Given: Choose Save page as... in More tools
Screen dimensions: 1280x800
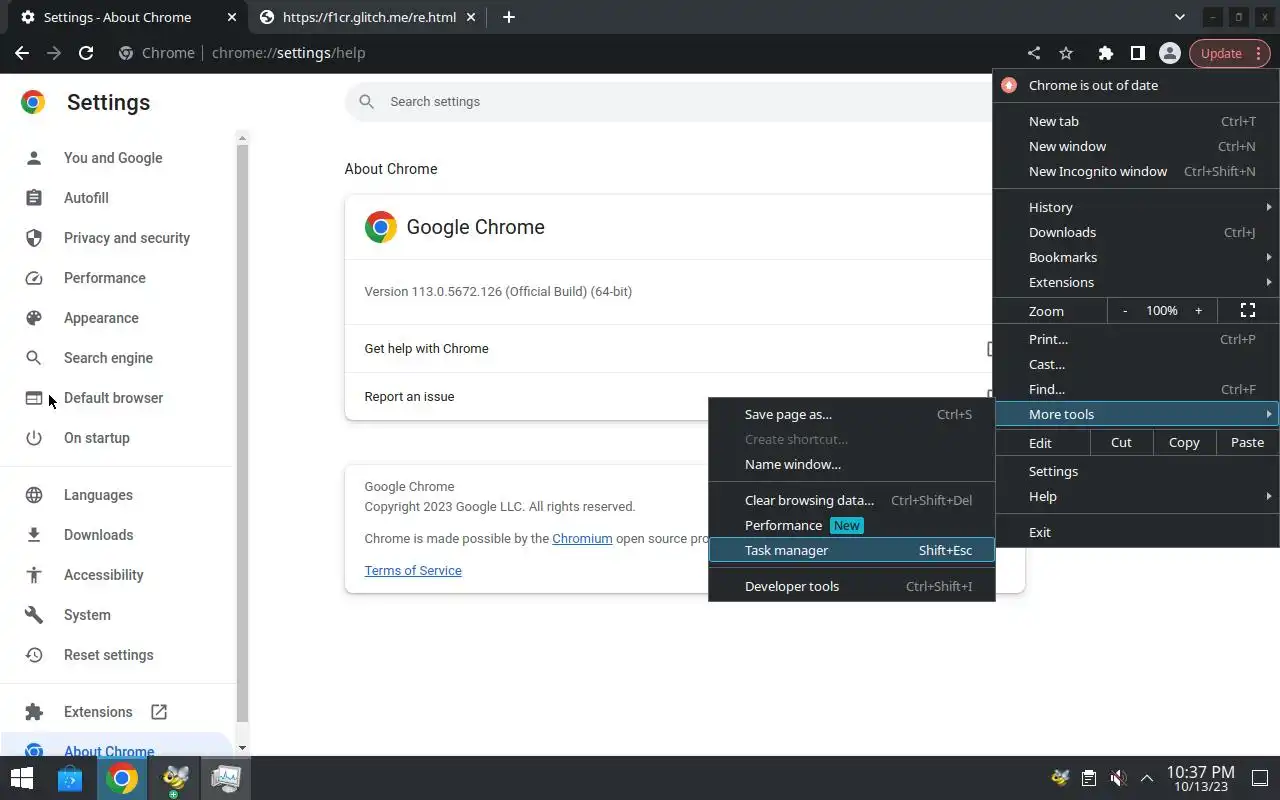Looking at the screenshot, I should [x=852, y=414].
